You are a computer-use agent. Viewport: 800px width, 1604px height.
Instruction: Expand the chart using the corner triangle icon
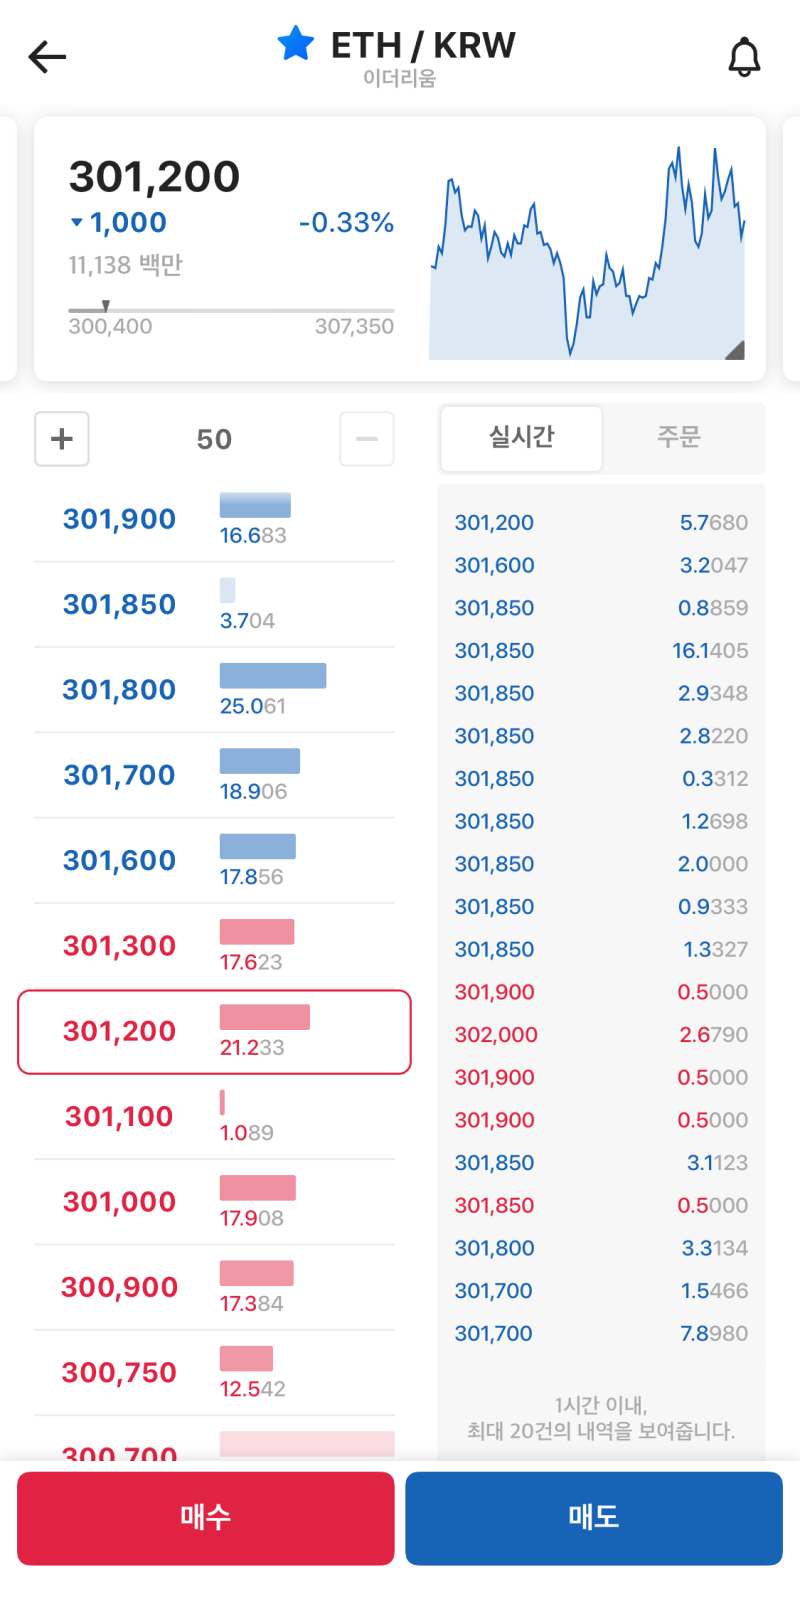pyautogui.click(x=737, y=349)
